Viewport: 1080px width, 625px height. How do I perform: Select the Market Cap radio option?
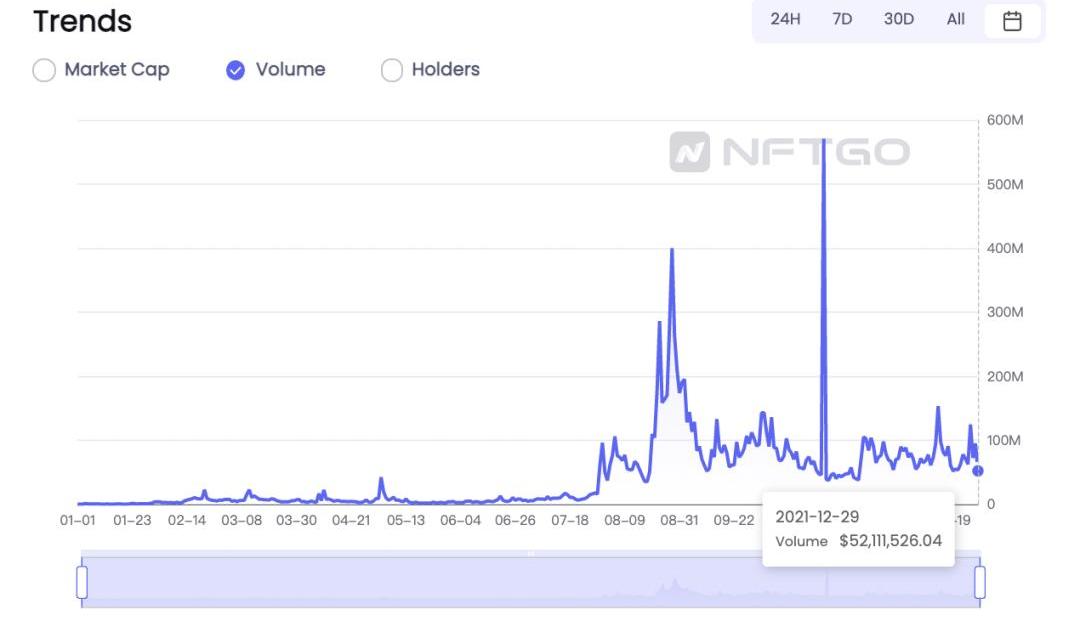(x=44, y=70)
